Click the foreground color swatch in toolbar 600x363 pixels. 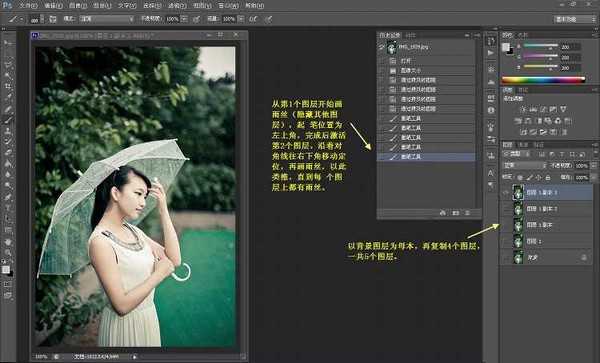5,269
